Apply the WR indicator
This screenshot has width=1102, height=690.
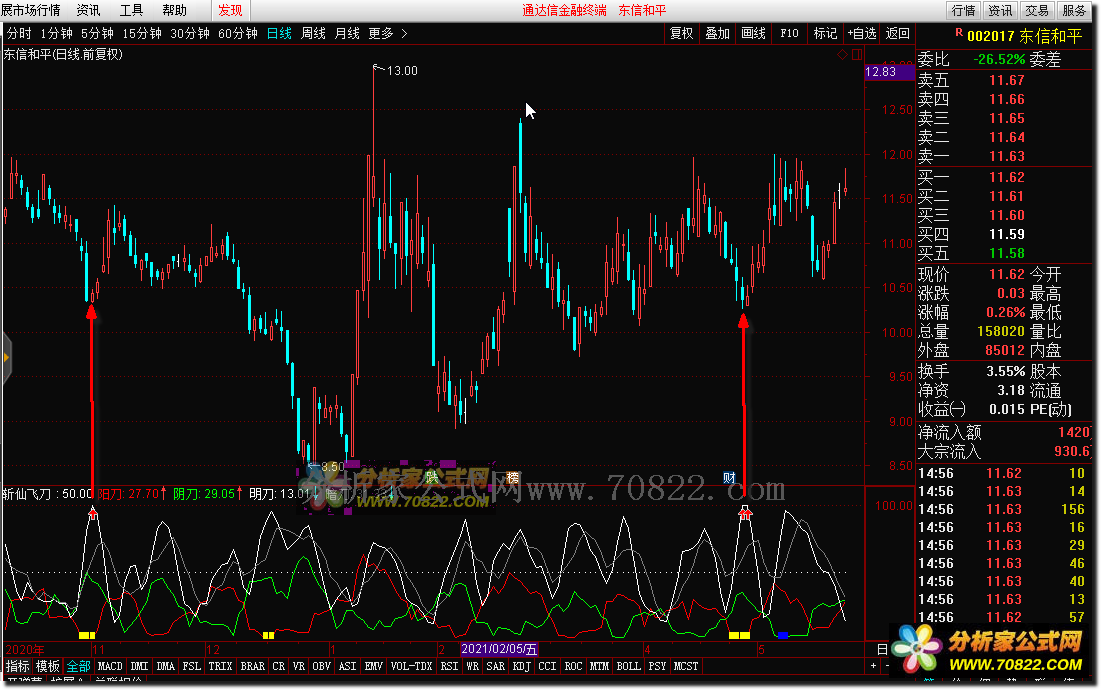click(x=473, y=666)
